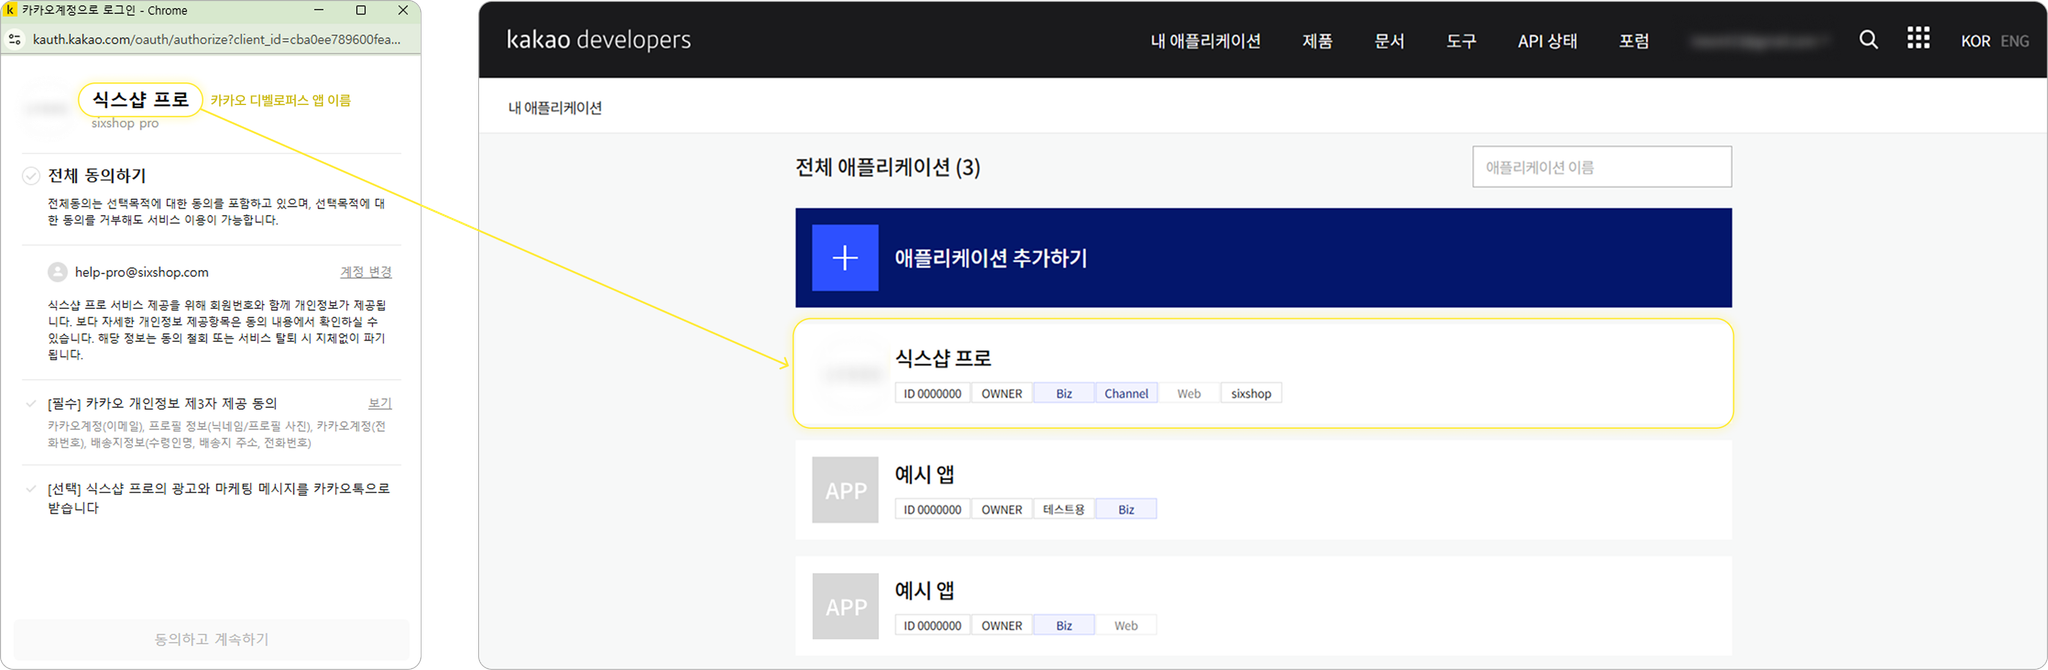Screen dimensions: 2048x670
Task: Open 제품 menu
Action: click(1317, 41)
